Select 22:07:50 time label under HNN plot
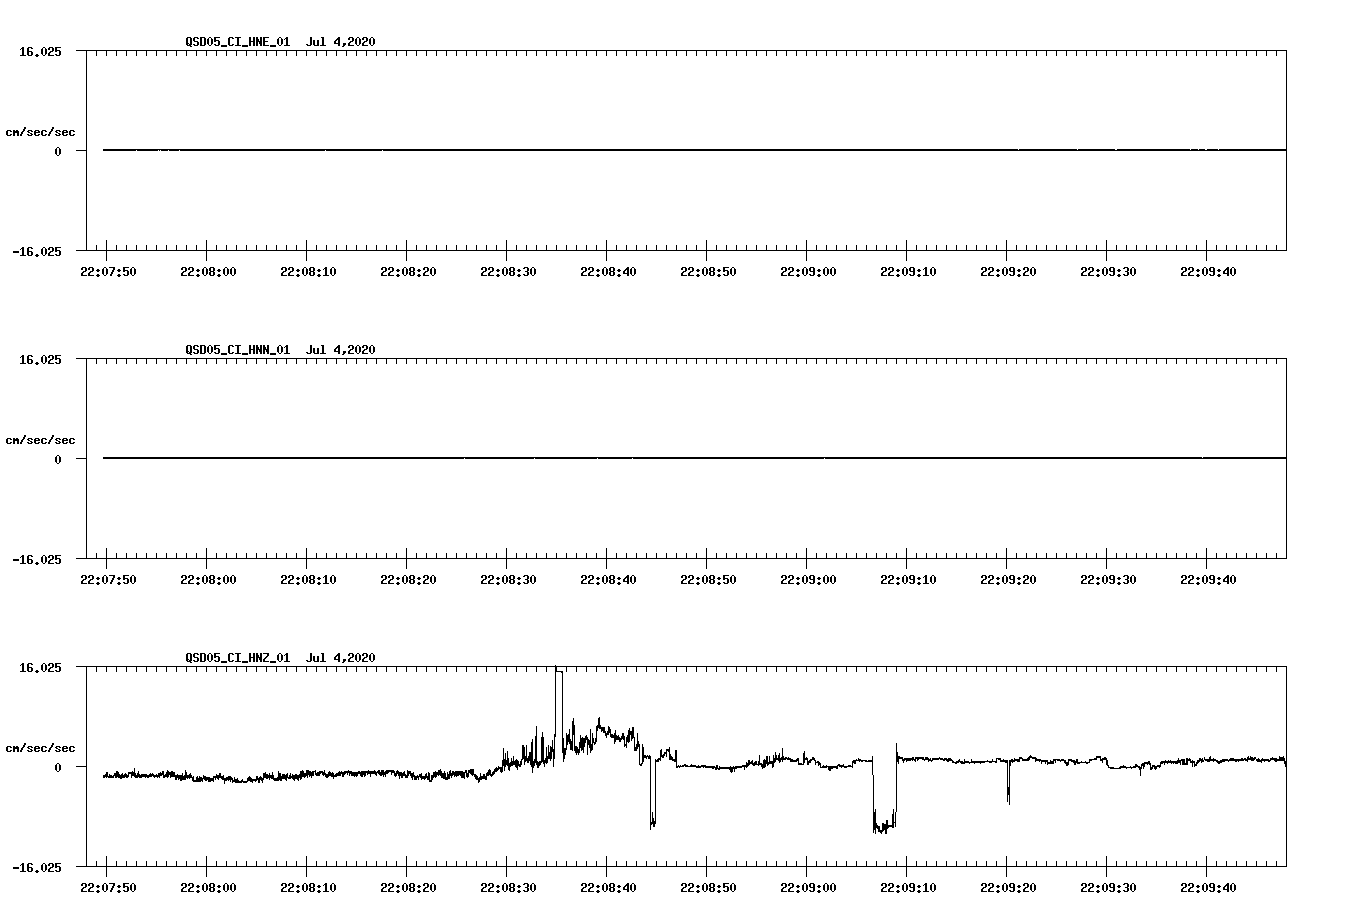The width and height of the screenshot is (1358, 924). point(108,579)
